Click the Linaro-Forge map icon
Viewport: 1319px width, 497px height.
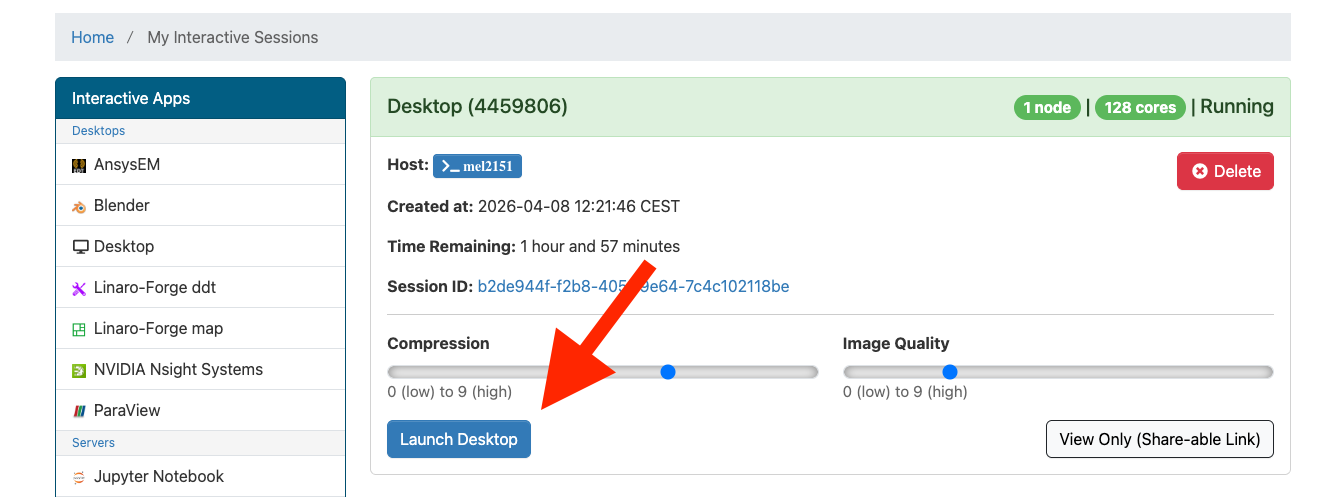[80, 329]
